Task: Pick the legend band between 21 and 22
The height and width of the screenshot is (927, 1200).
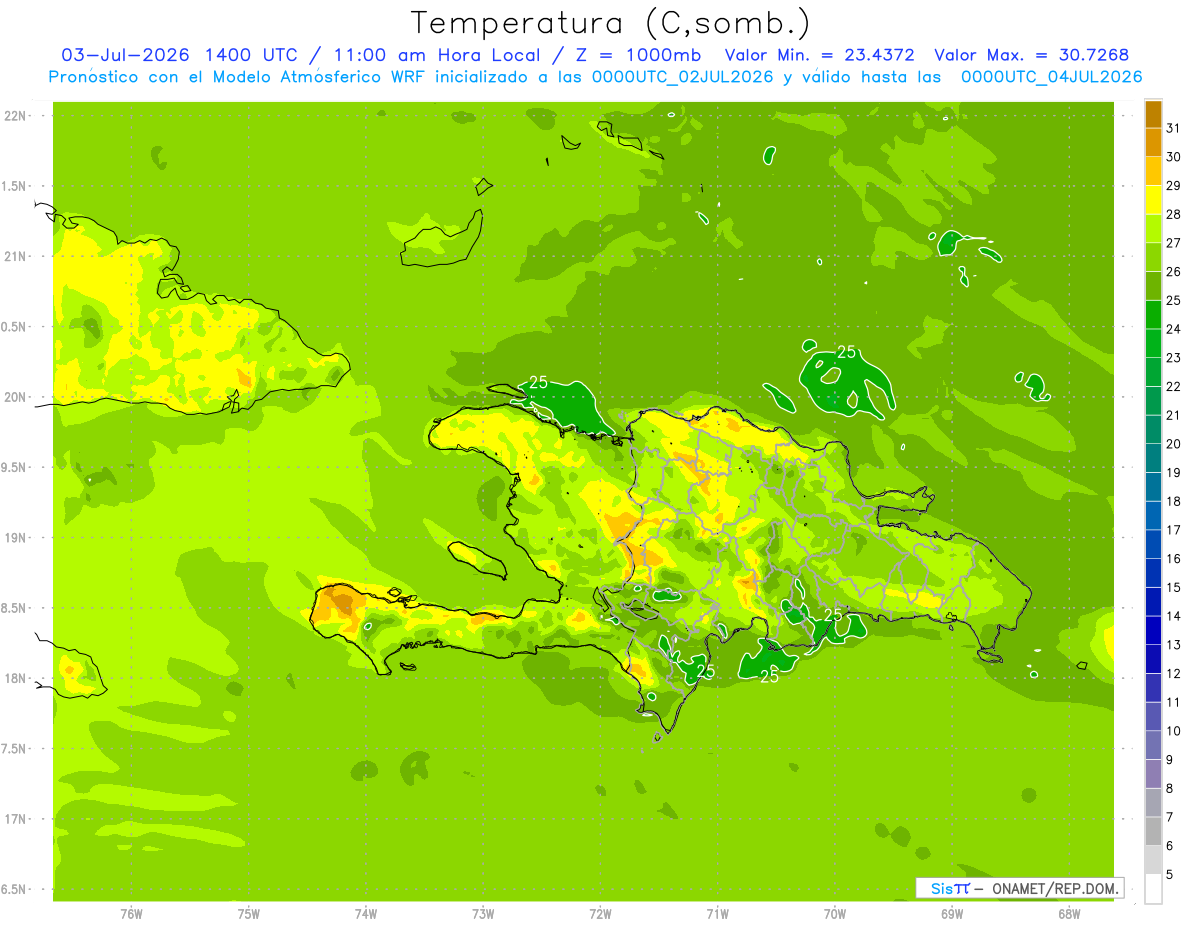Action: coord(1153,401)
